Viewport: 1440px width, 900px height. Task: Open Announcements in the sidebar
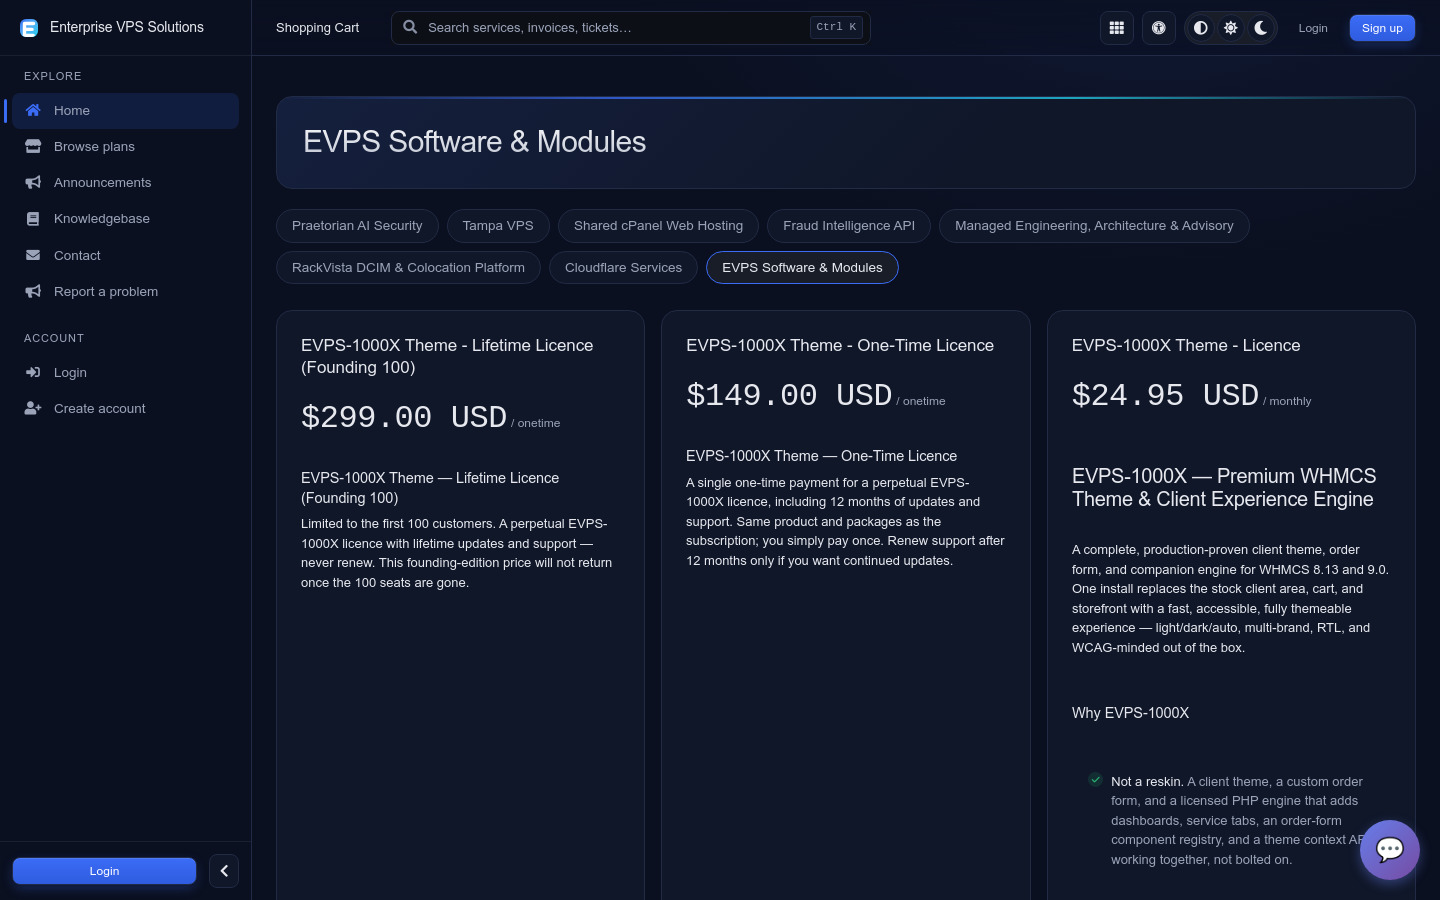(x=126, y=182)
